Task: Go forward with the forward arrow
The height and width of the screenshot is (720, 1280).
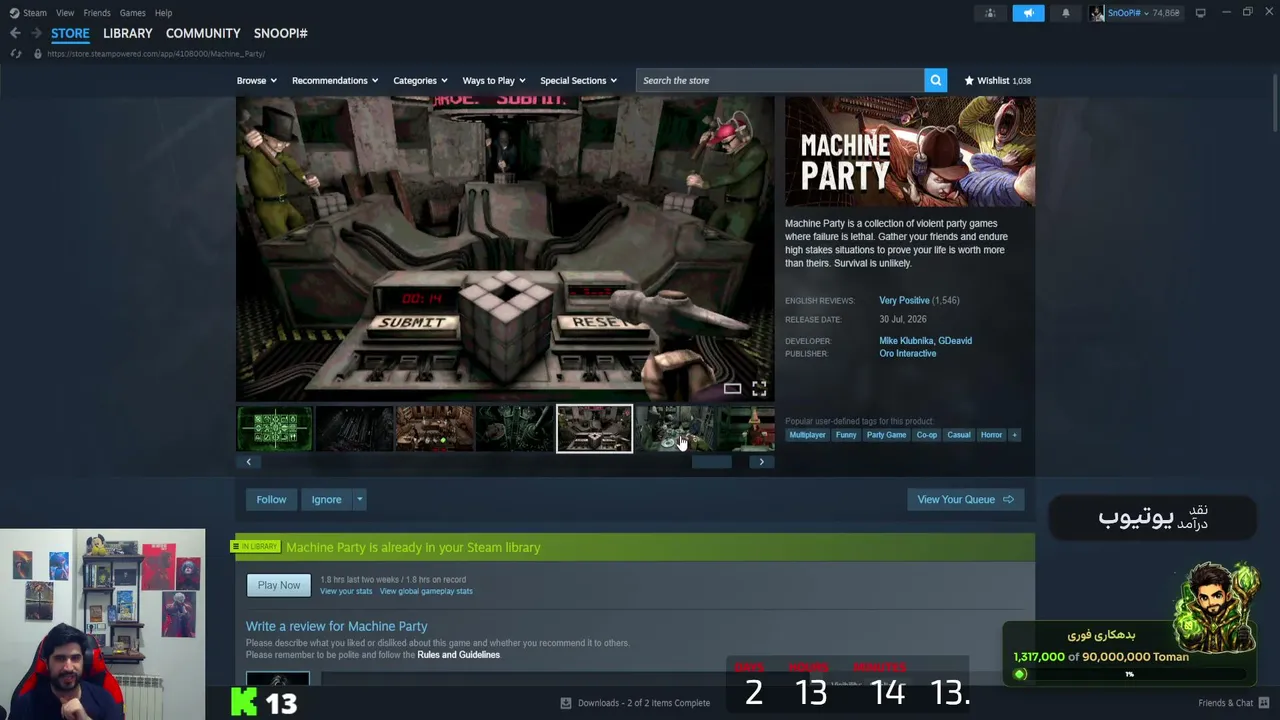Action: pyautogui.click(x=36, y=33)
